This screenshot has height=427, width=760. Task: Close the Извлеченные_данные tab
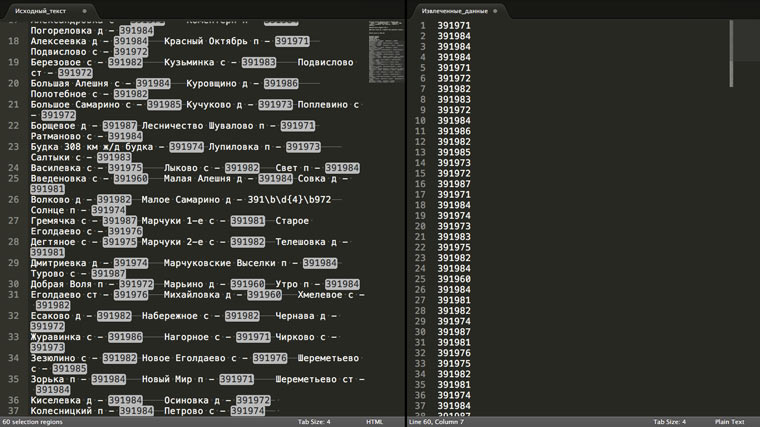click(x=497, y=9)
